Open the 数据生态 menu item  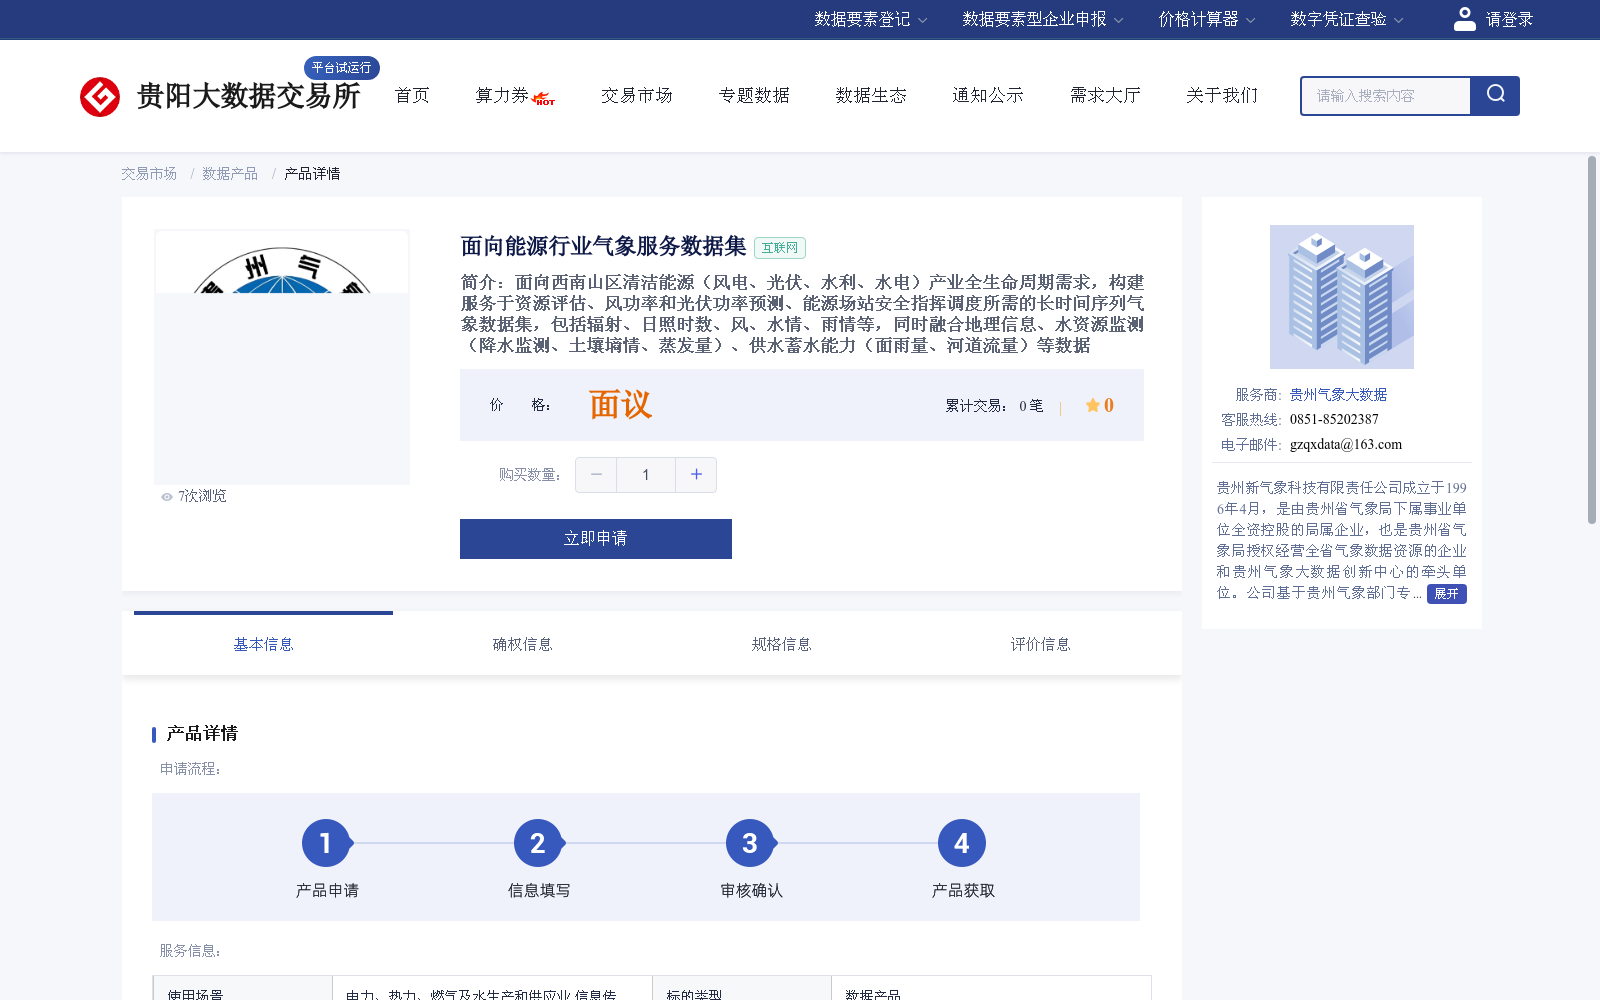pyautogui.click(x=871, y=95)
